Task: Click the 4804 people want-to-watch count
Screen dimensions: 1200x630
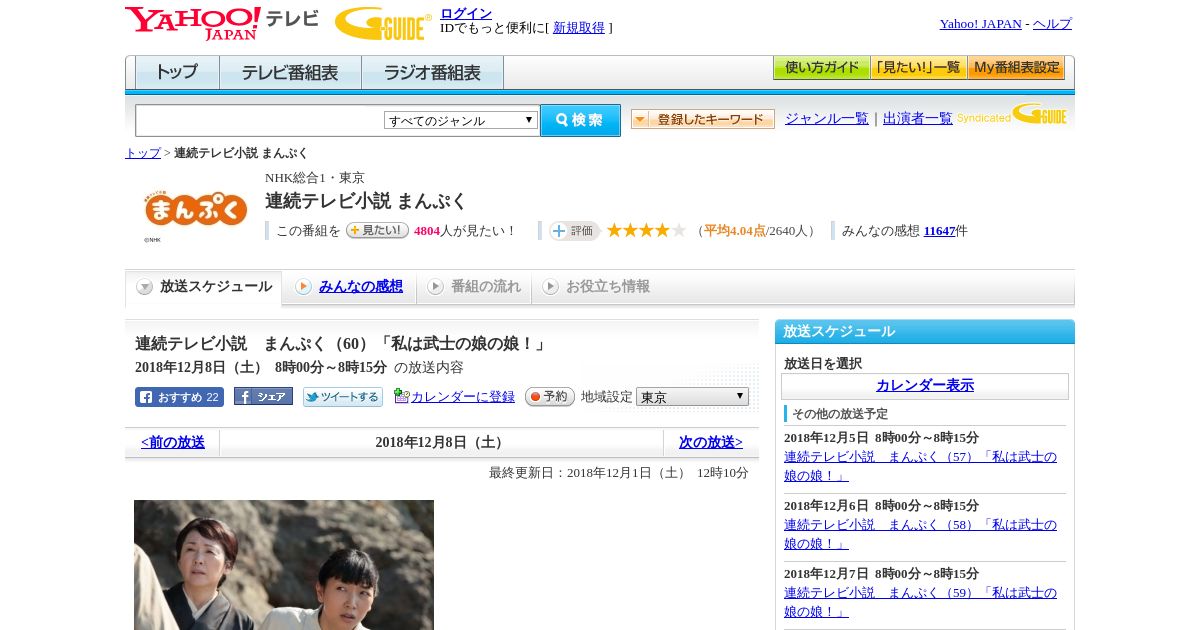Action: point(427,231)
